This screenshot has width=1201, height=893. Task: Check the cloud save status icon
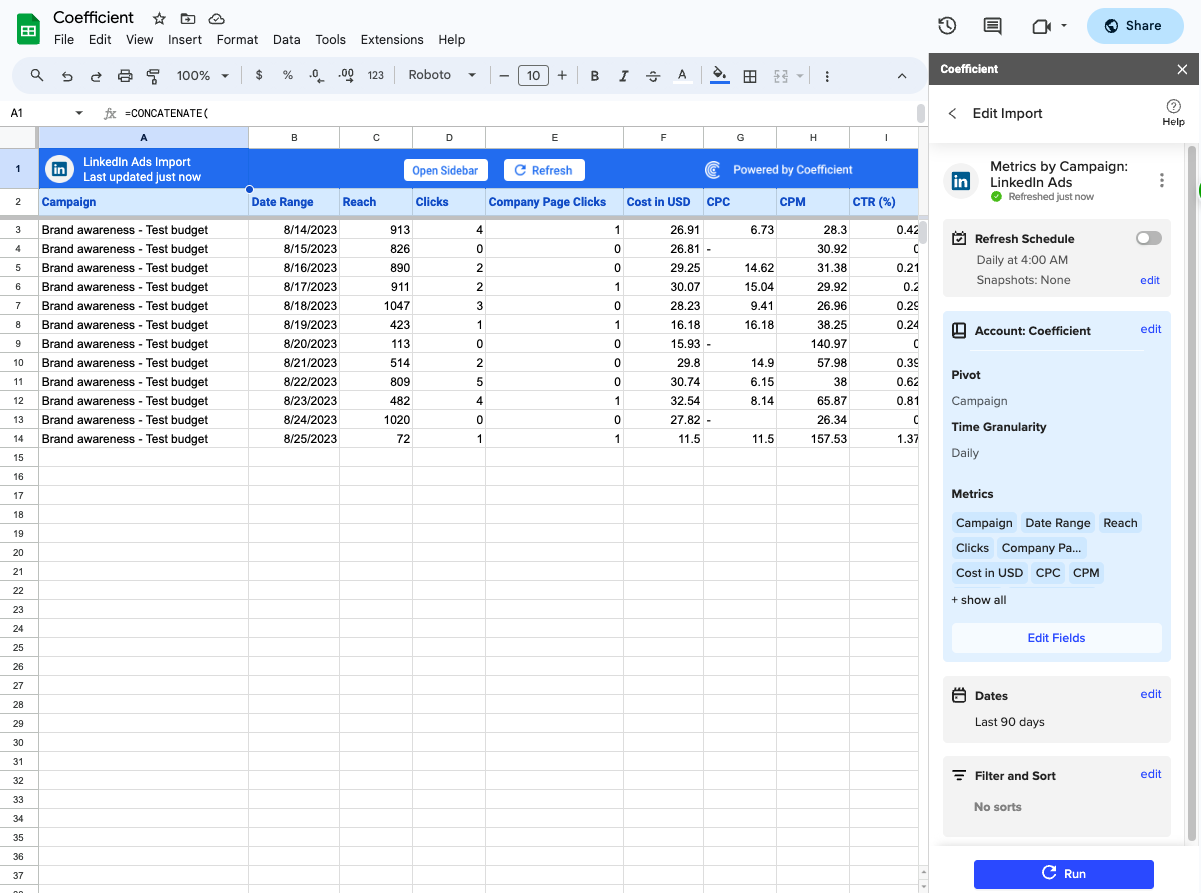[x=217, y=19]
